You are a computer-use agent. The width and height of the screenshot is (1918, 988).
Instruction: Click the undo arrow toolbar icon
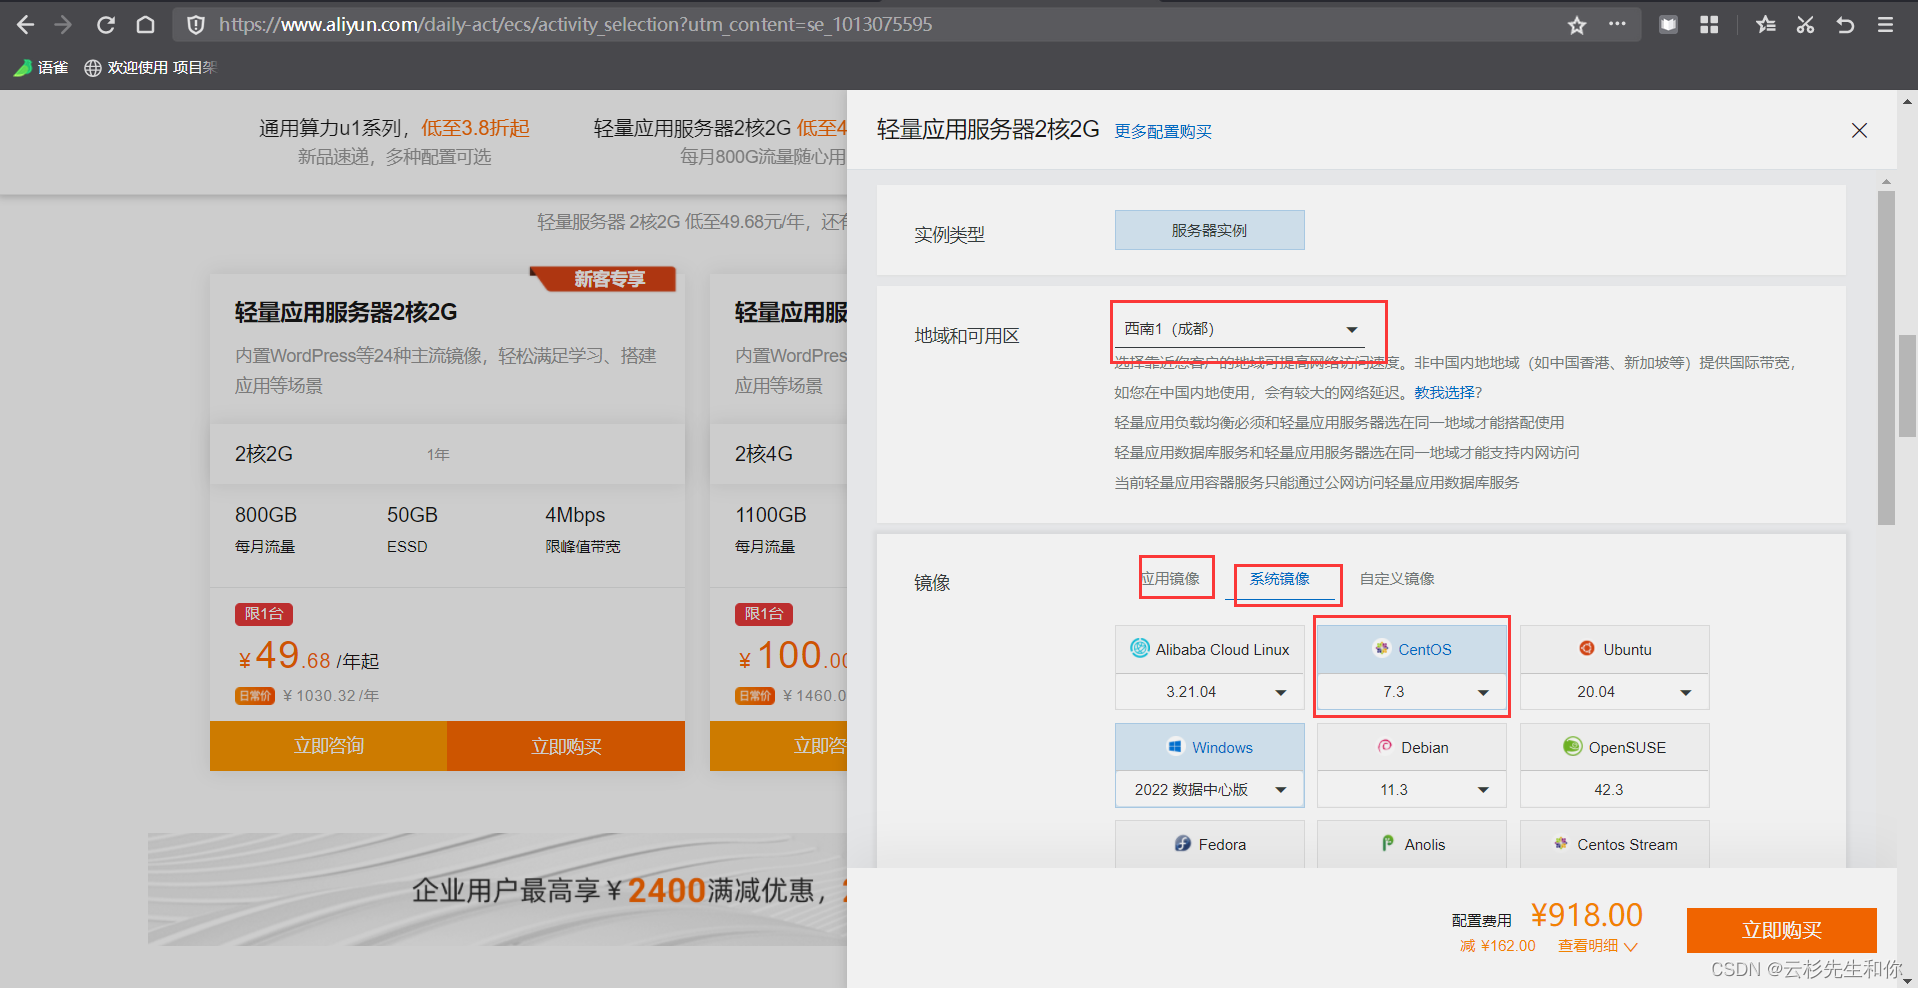1845,25
